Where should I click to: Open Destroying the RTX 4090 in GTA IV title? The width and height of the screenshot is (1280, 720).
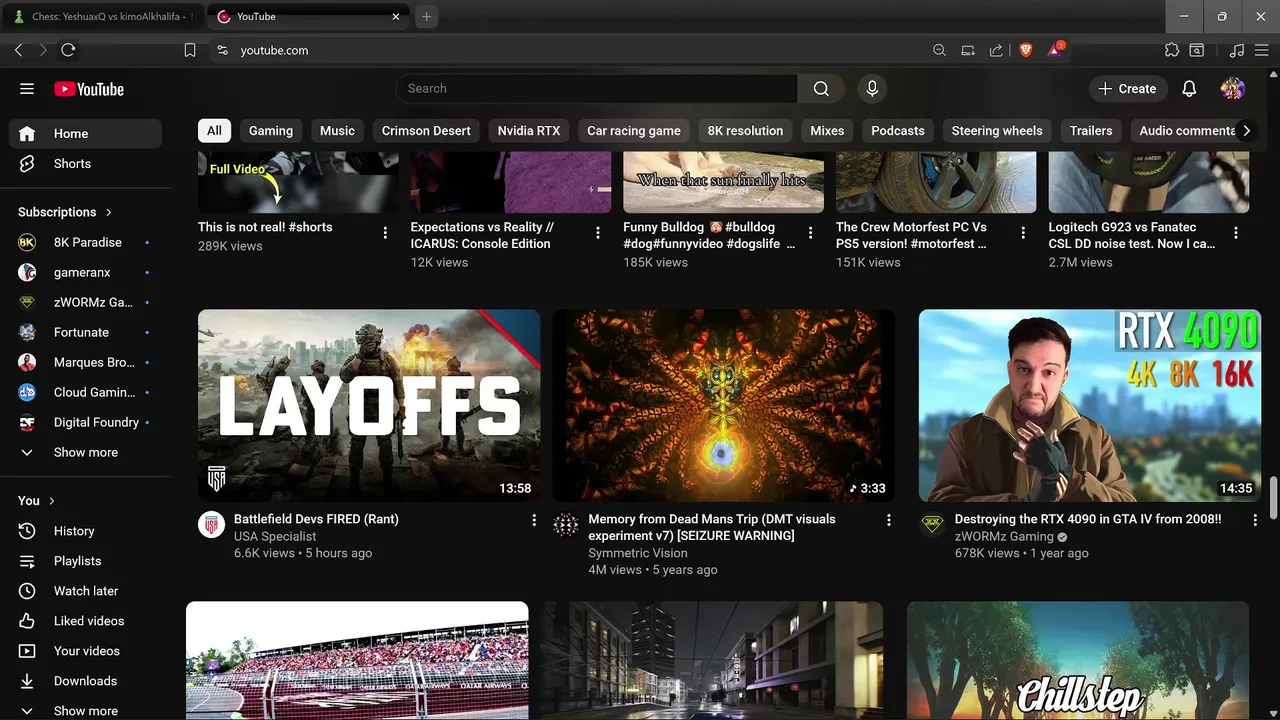click(1088, 519)
